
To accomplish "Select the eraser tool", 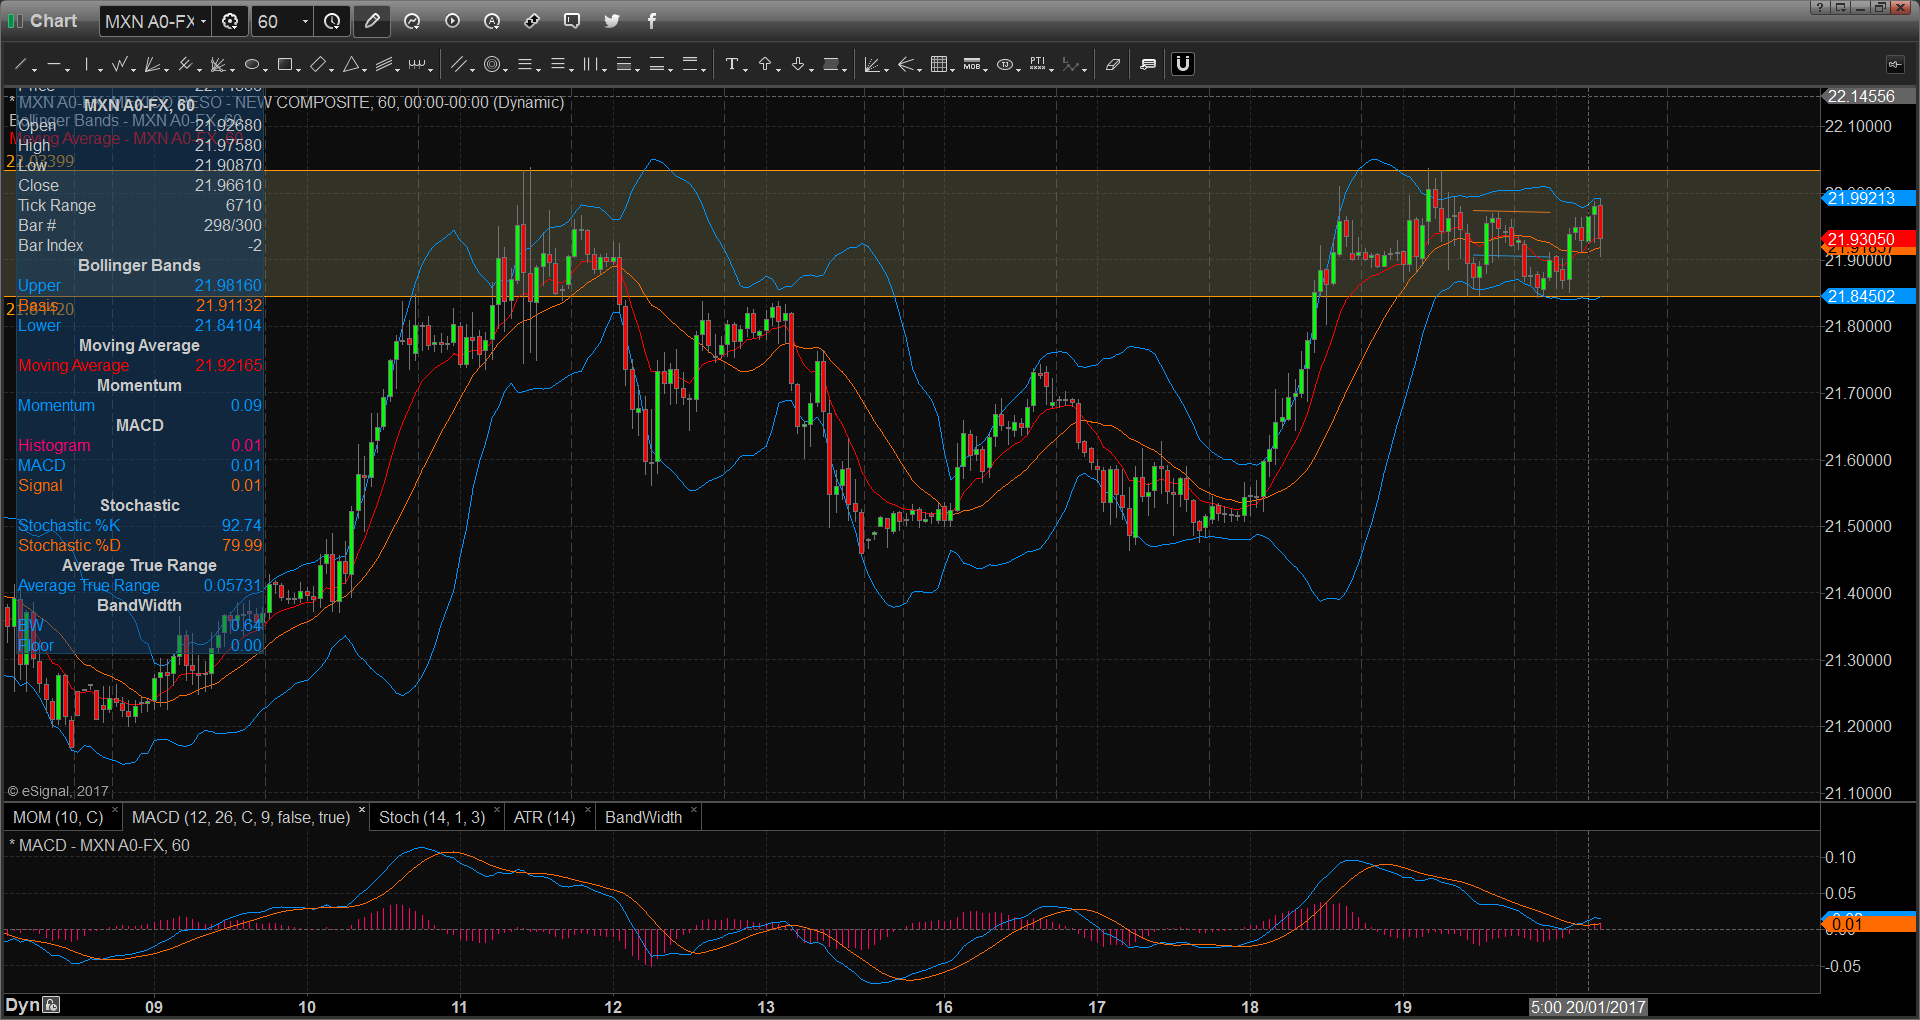I will tap(1112, 65).
